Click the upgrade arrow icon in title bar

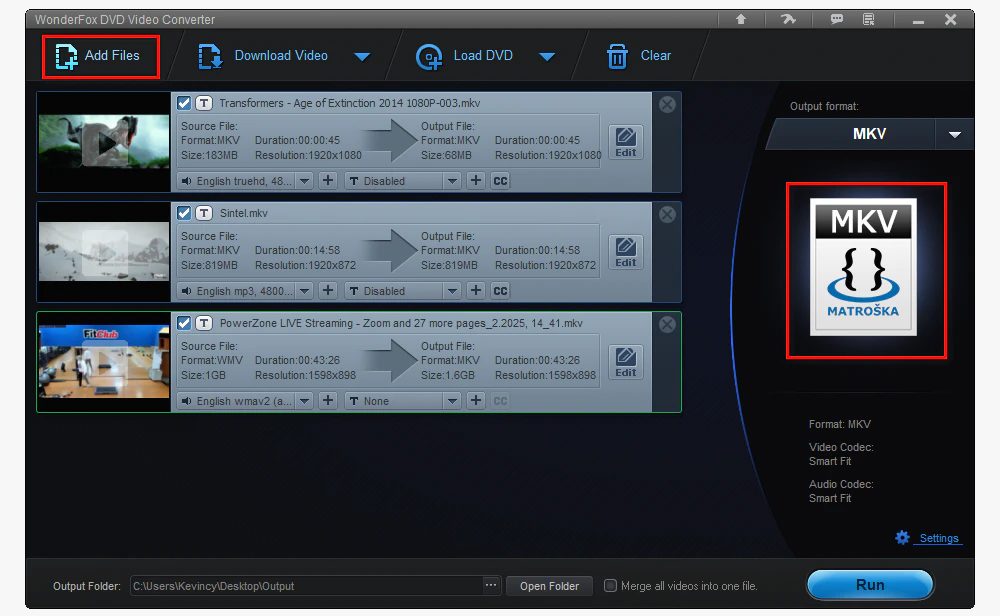741,19
